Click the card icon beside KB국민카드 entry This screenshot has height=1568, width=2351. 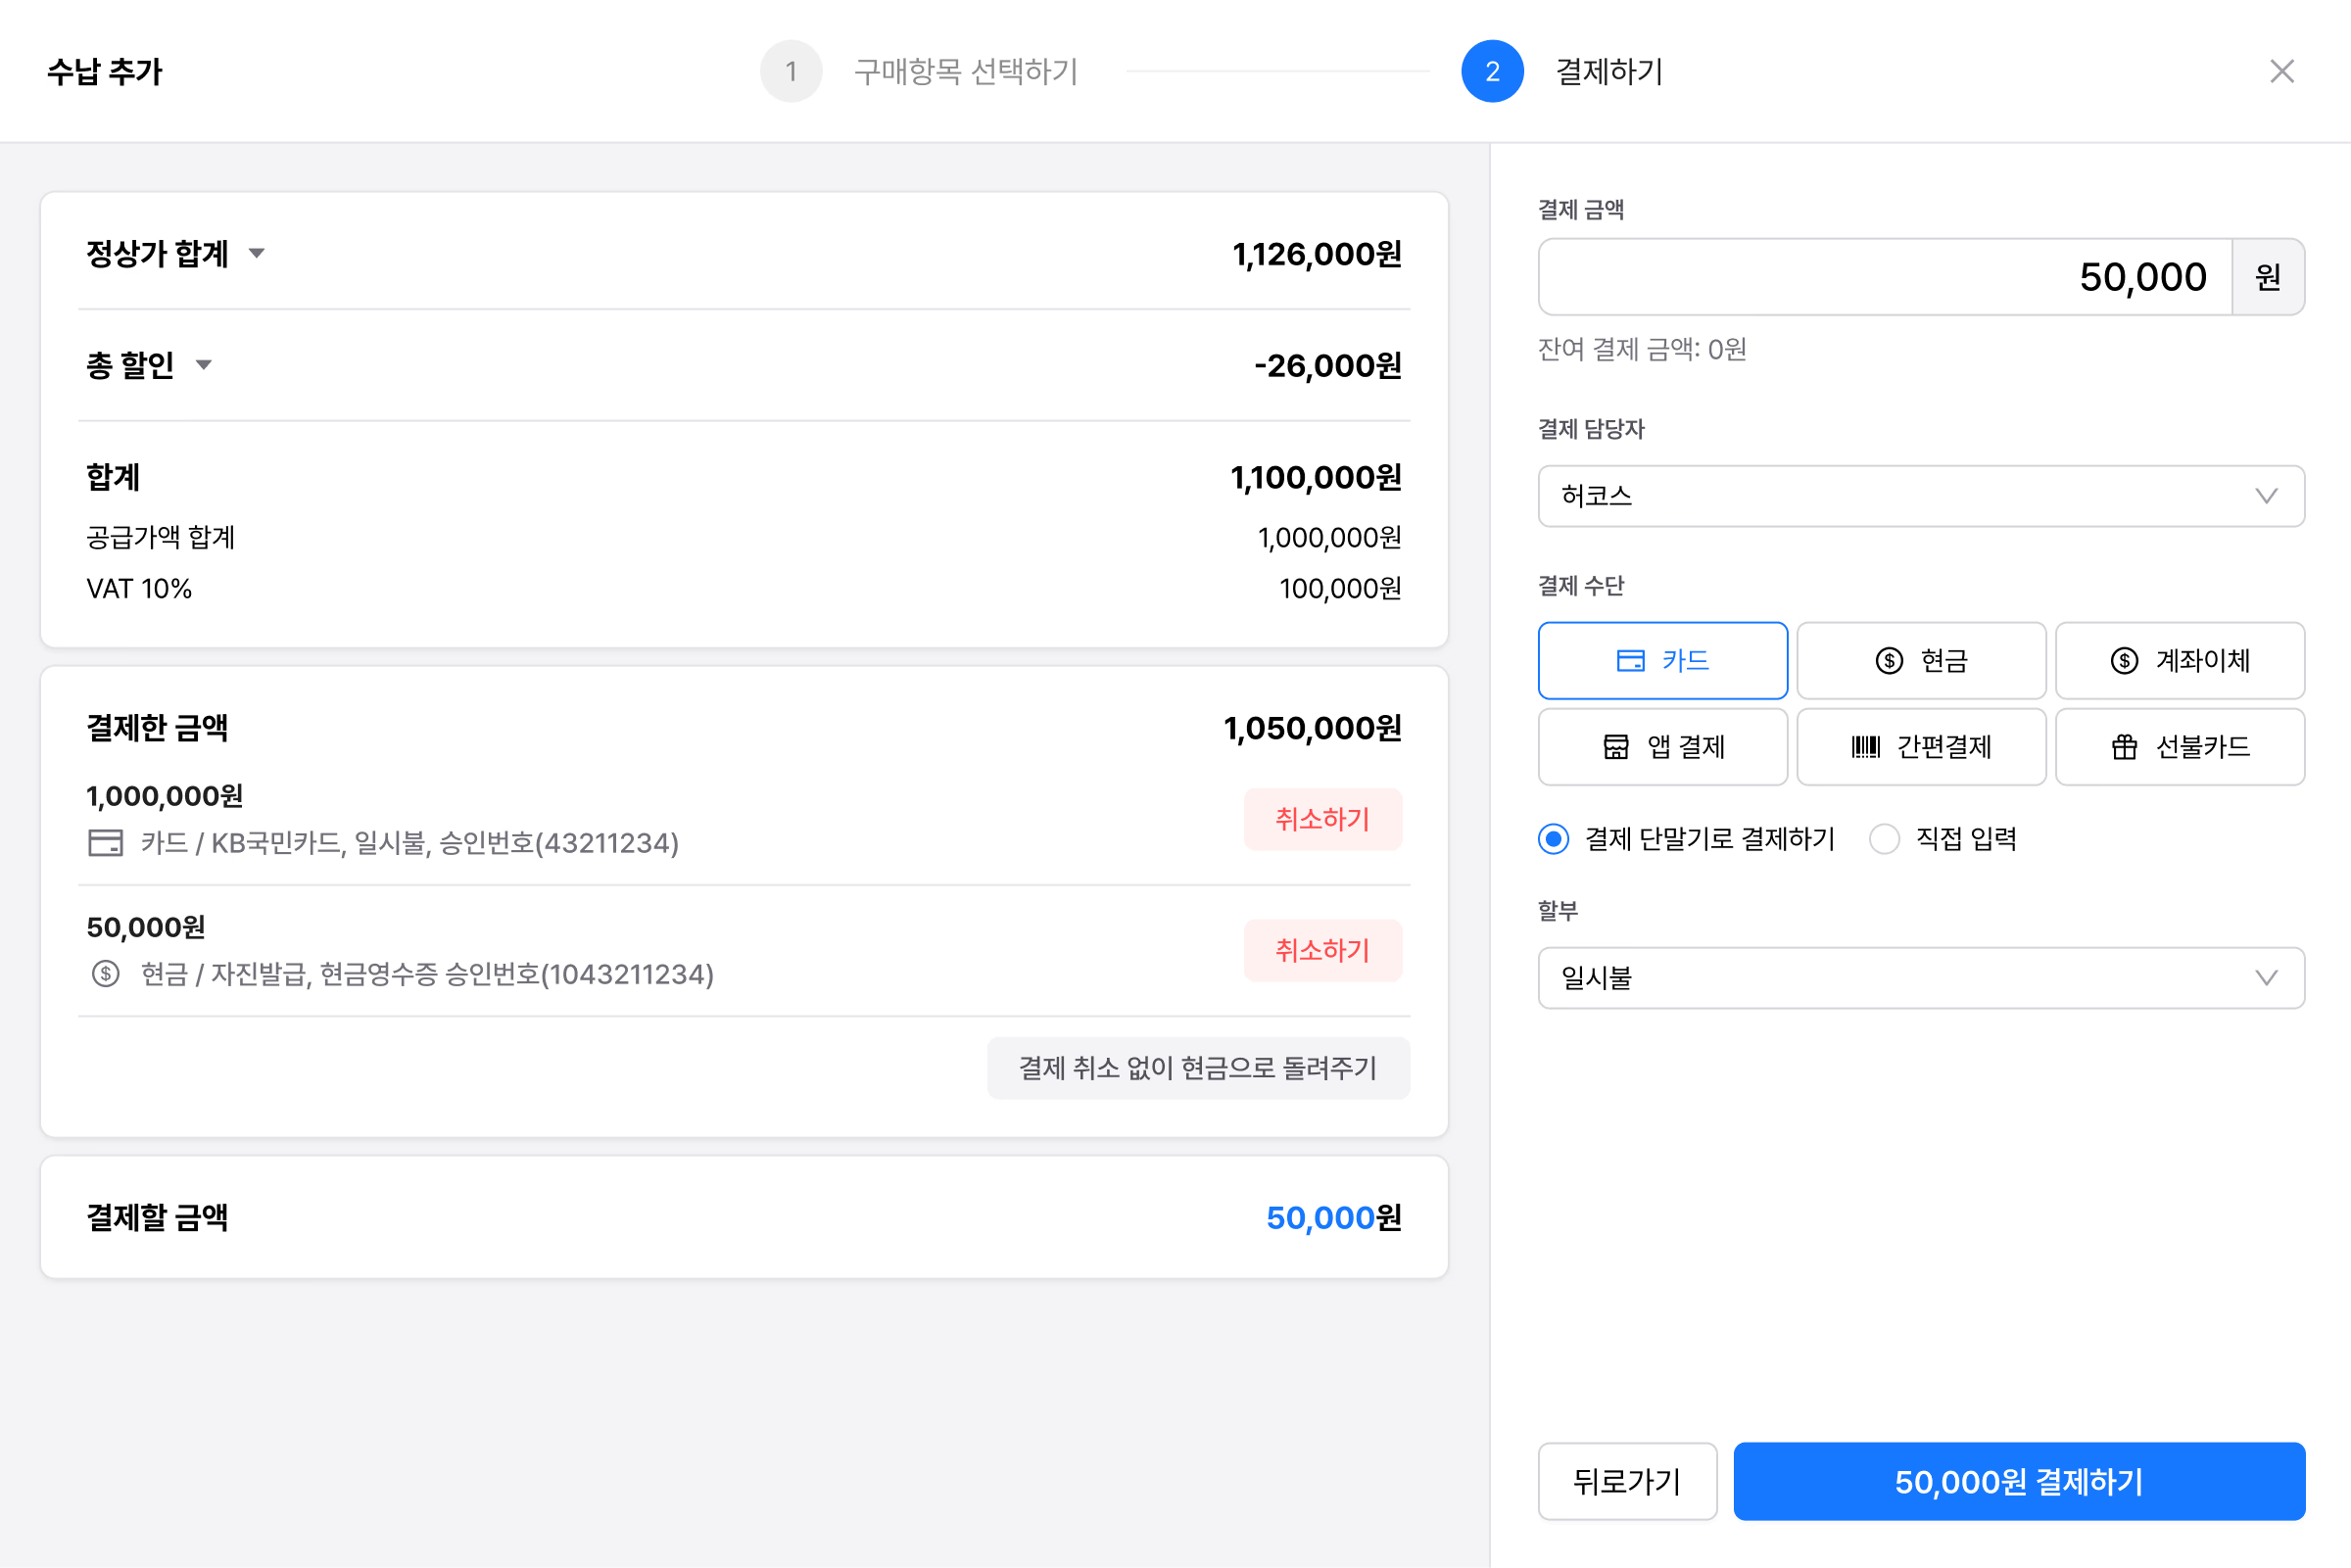click(x=105, y=843)
